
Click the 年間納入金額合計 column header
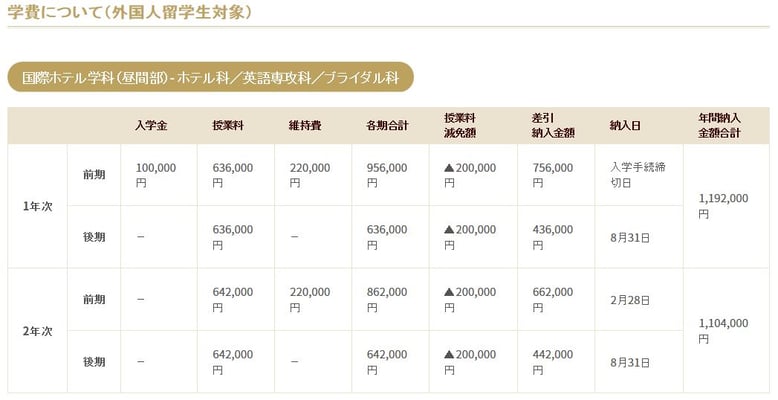coord(722,125)
